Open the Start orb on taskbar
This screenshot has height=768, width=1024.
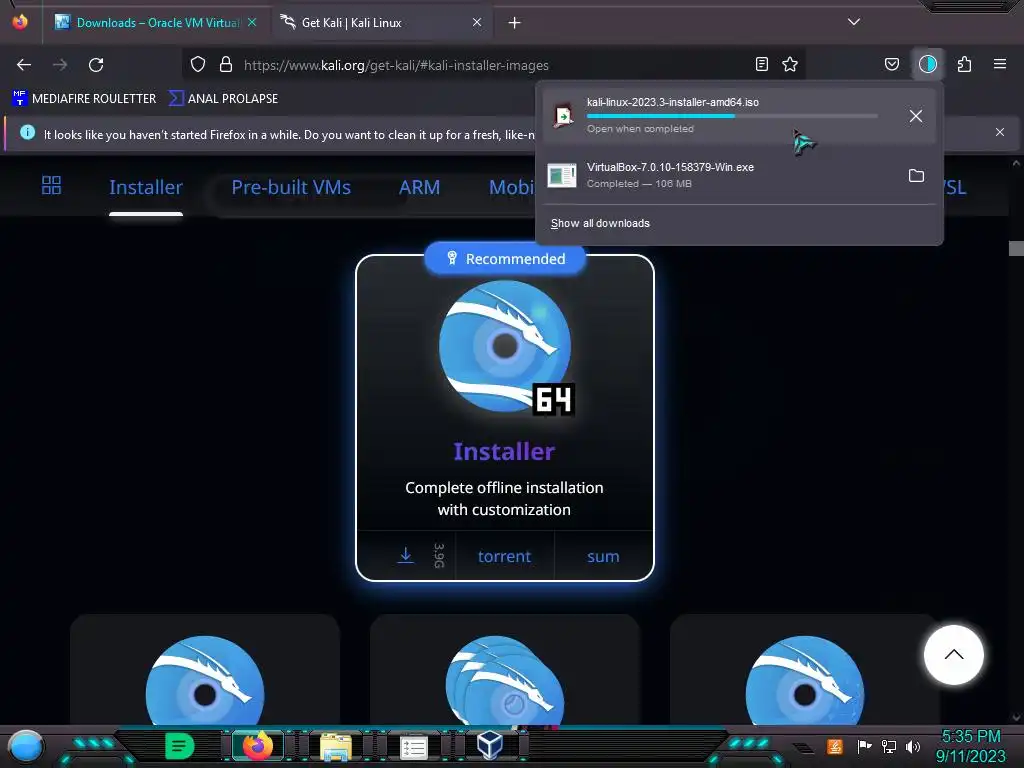(x=25, y=746)
